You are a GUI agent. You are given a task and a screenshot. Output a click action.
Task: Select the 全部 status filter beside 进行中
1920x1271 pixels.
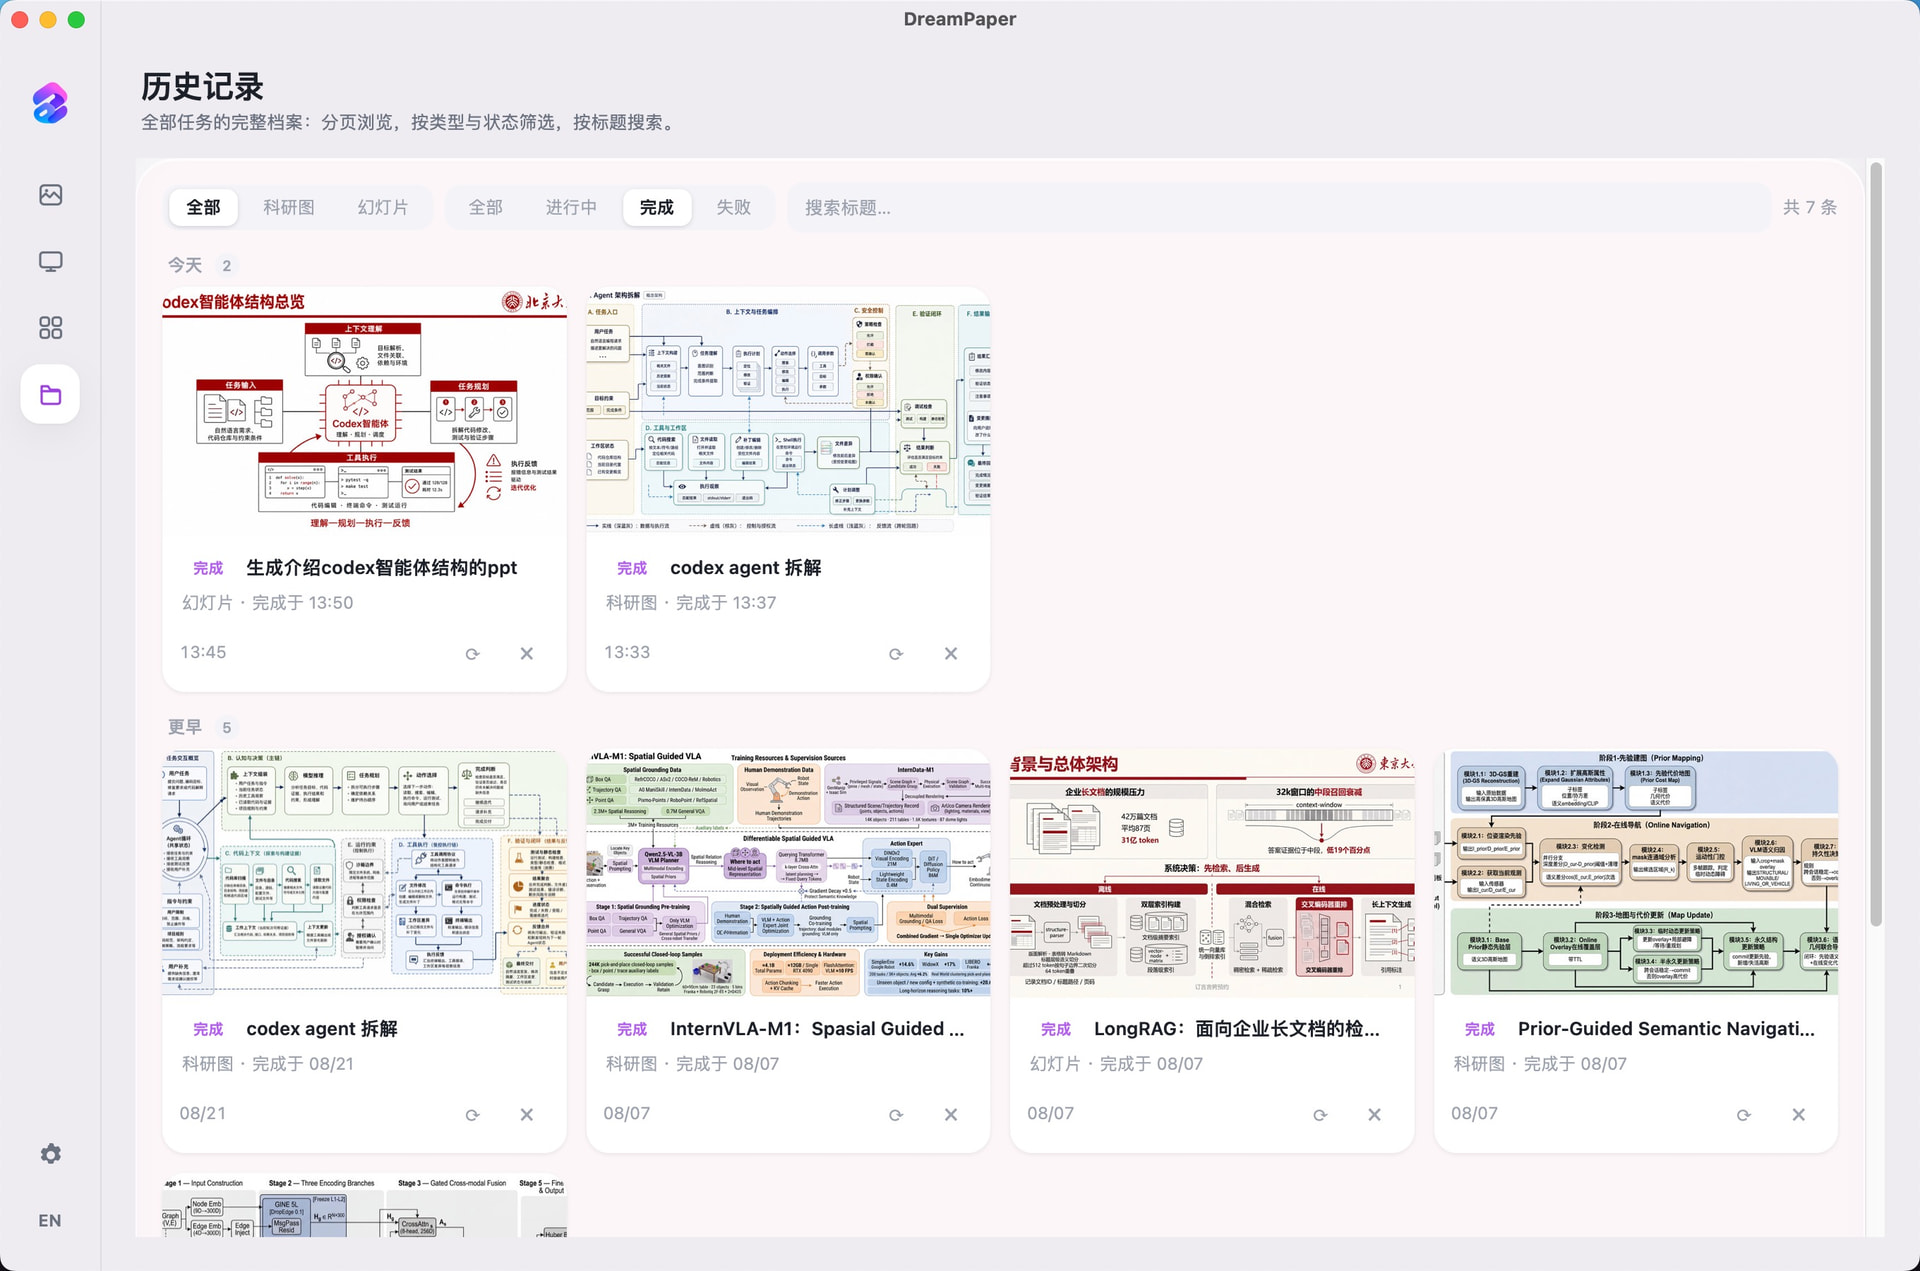coord(486,207)
